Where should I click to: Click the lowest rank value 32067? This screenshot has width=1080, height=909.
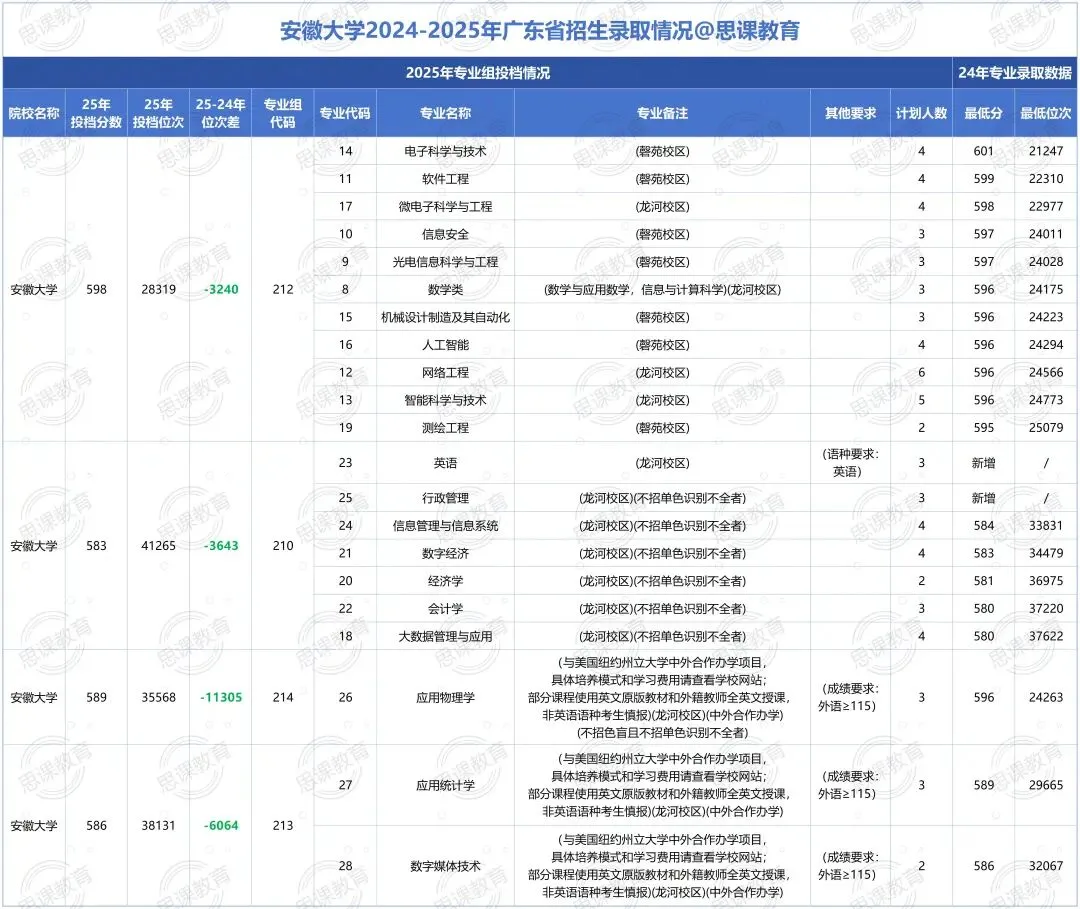pyautogui.click(x=1046, y=866)
